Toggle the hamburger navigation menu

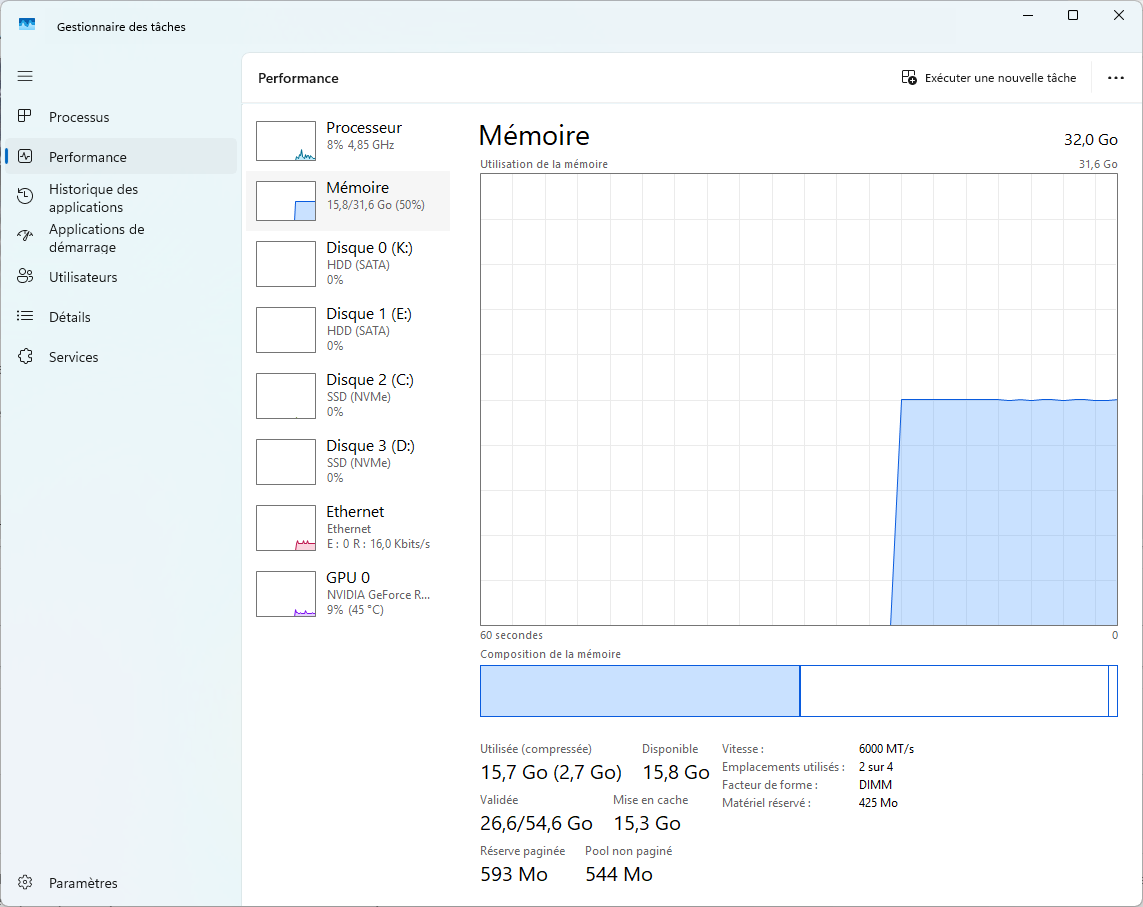[25, 76]
